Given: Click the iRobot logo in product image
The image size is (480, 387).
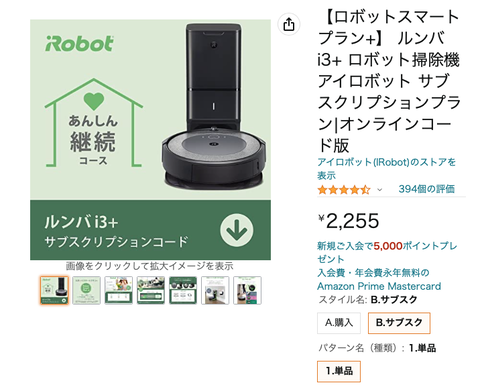Looking at the screenshot, I should point(79,44).
